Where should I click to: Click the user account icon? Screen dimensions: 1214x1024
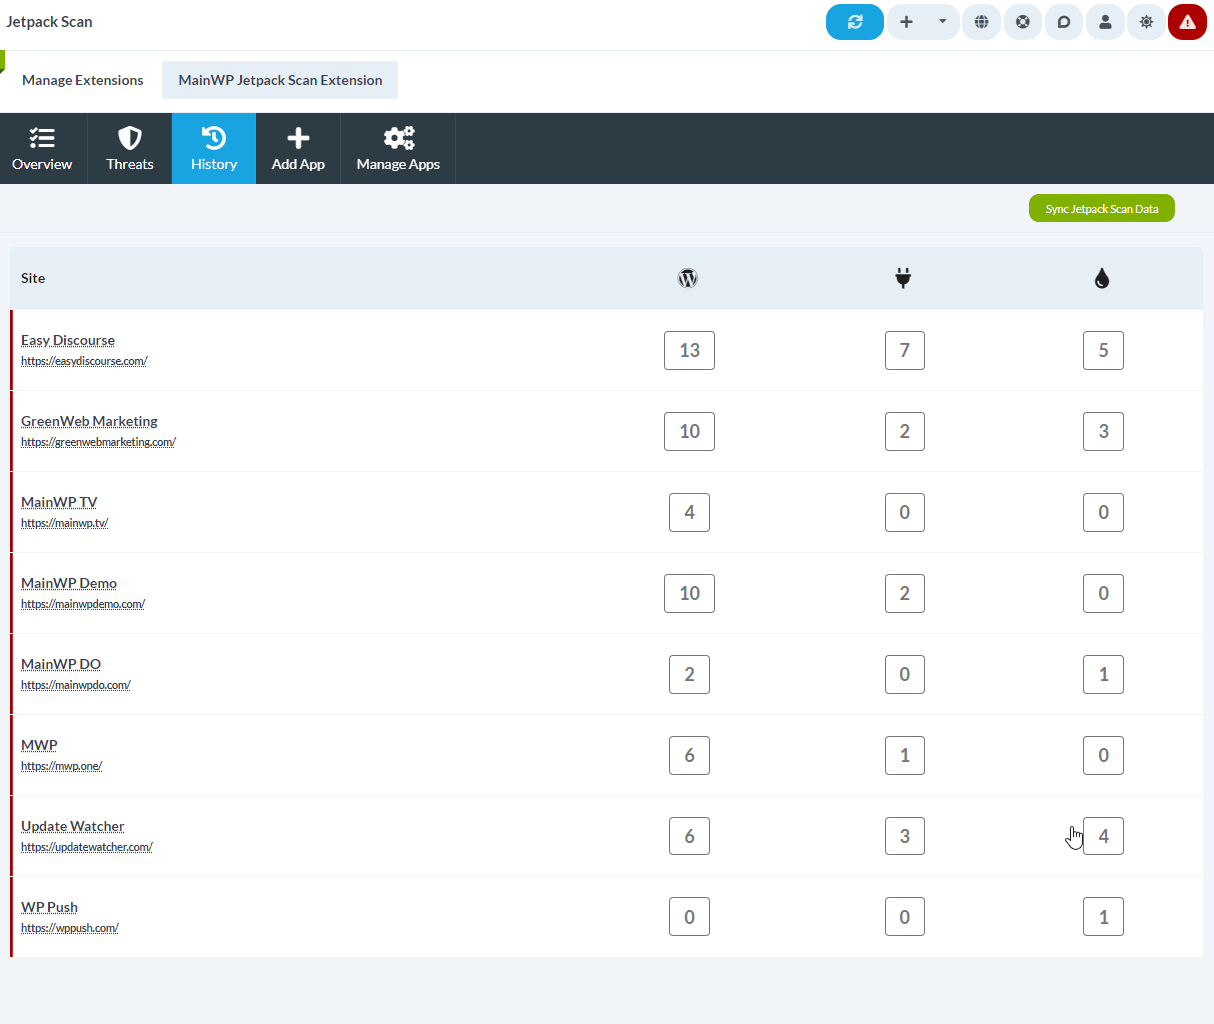1105,21
